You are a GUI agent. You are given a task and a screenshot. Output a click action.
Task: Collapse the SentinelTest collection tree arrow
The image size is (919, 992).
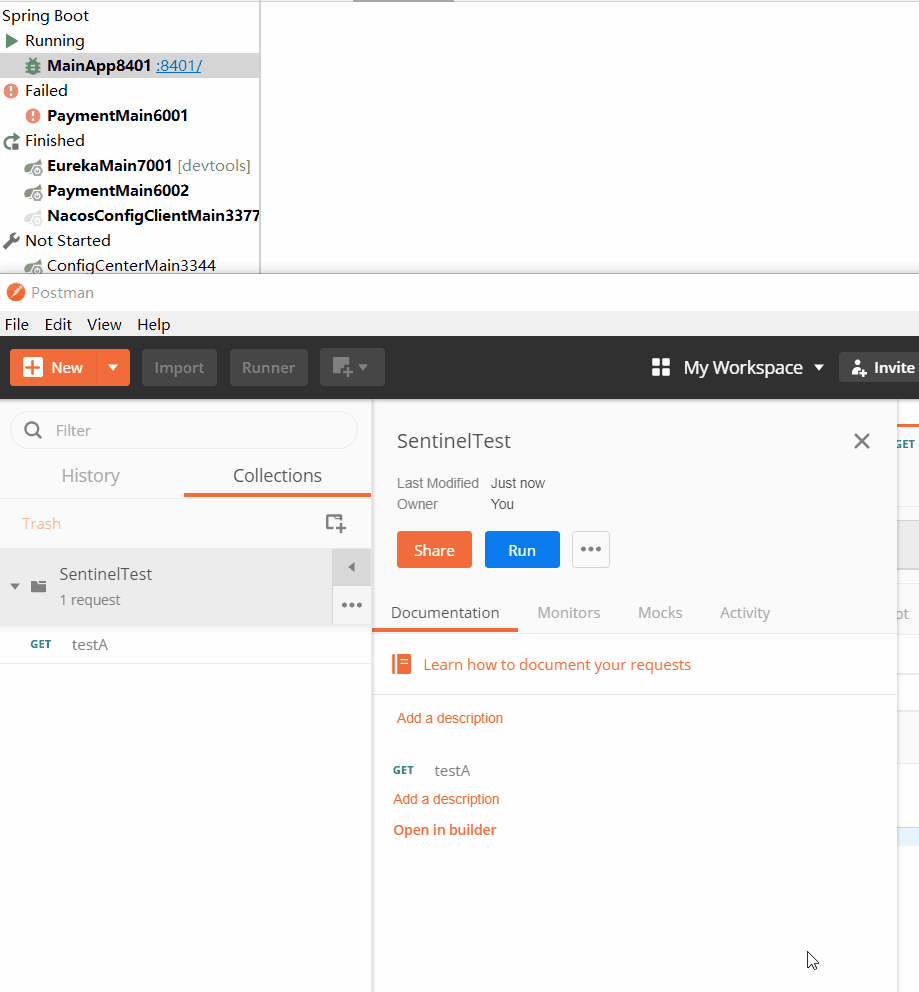(x=15, y=586)
